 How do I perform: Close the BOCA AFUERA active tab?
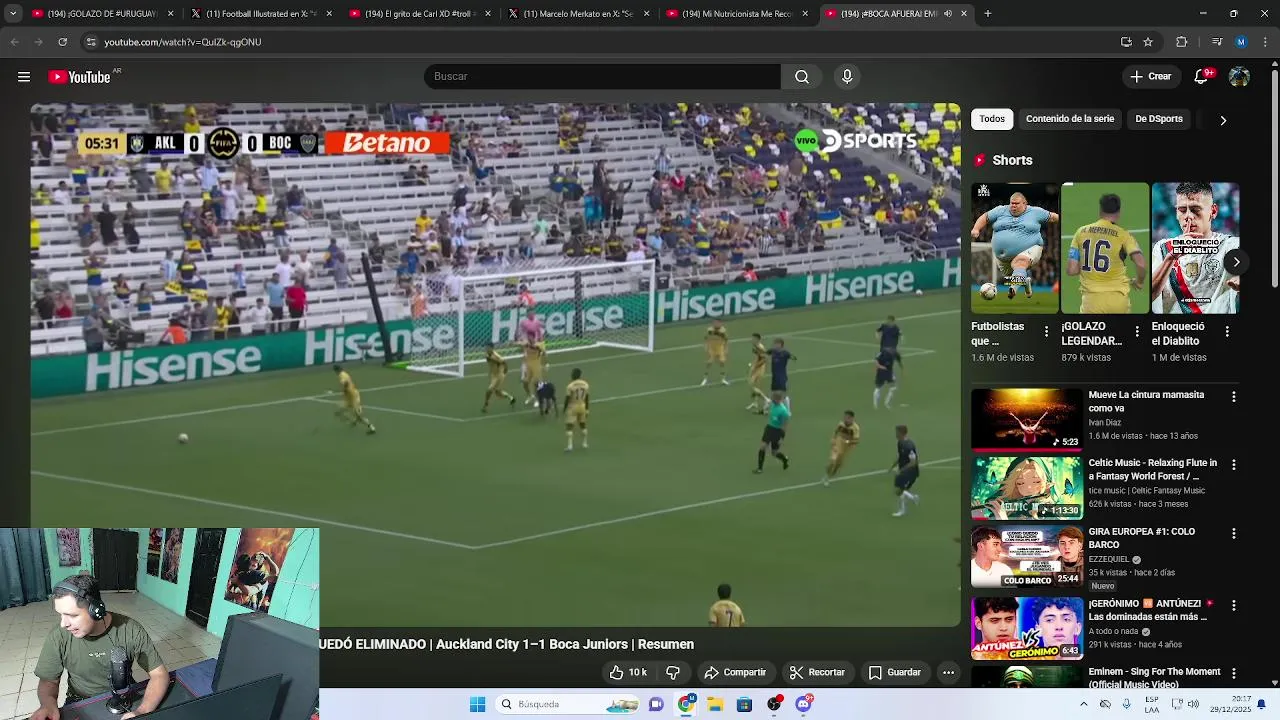click(x=964, y=14)
